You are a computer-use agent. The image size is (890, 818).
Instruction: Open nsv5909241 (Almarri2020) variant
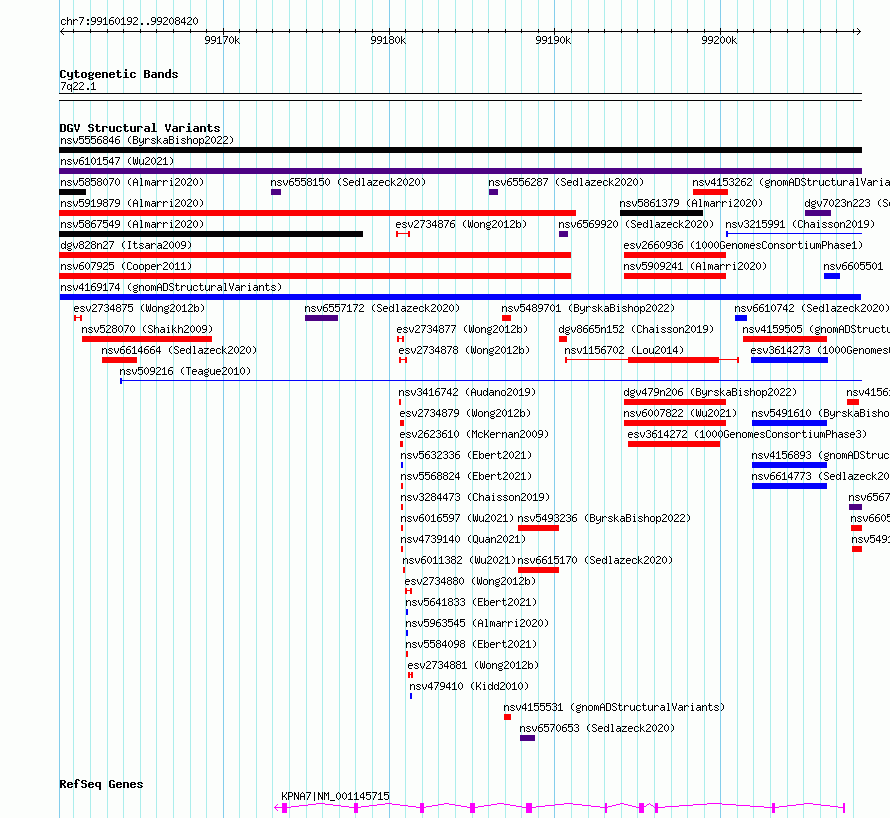[695, 266]
